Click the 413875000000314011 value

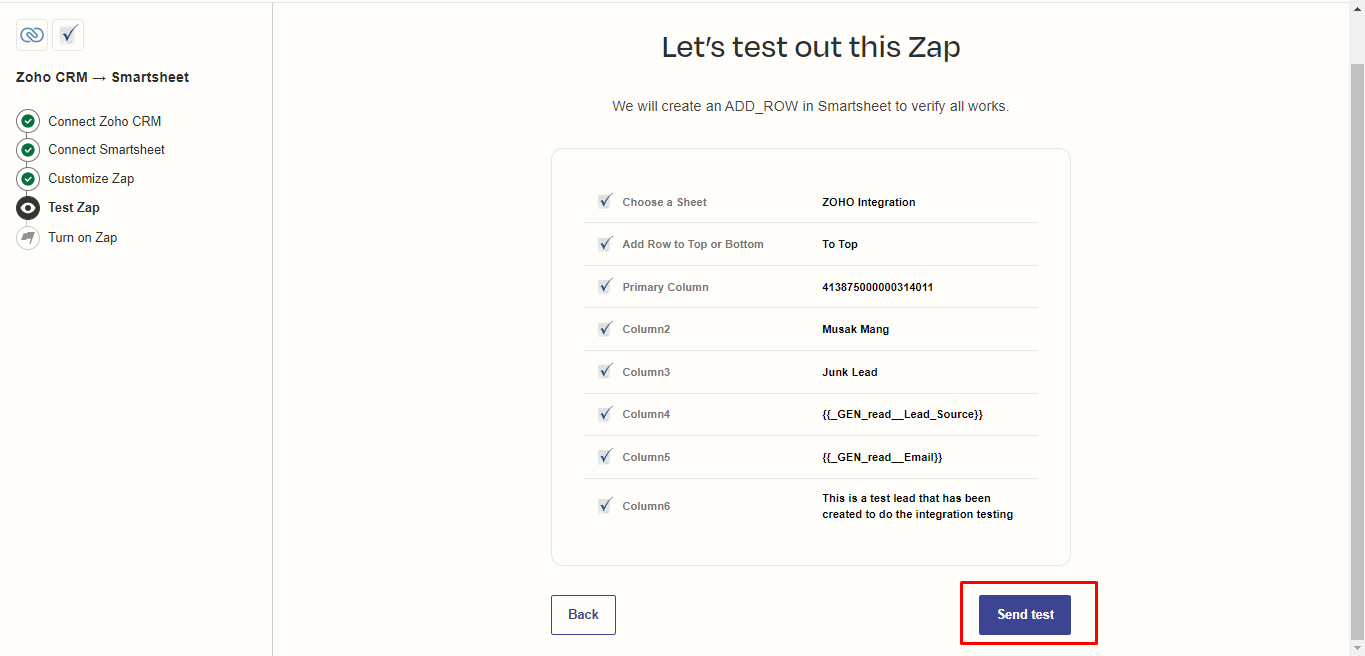coord(877,287)
